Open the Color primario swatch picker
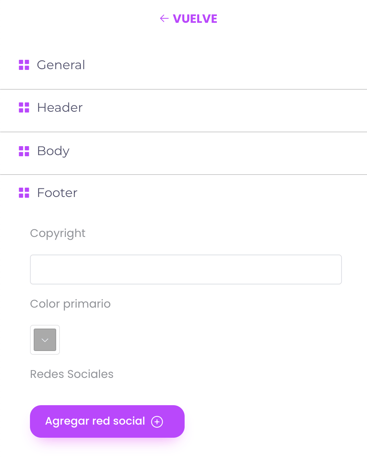 tap(45, 340)
